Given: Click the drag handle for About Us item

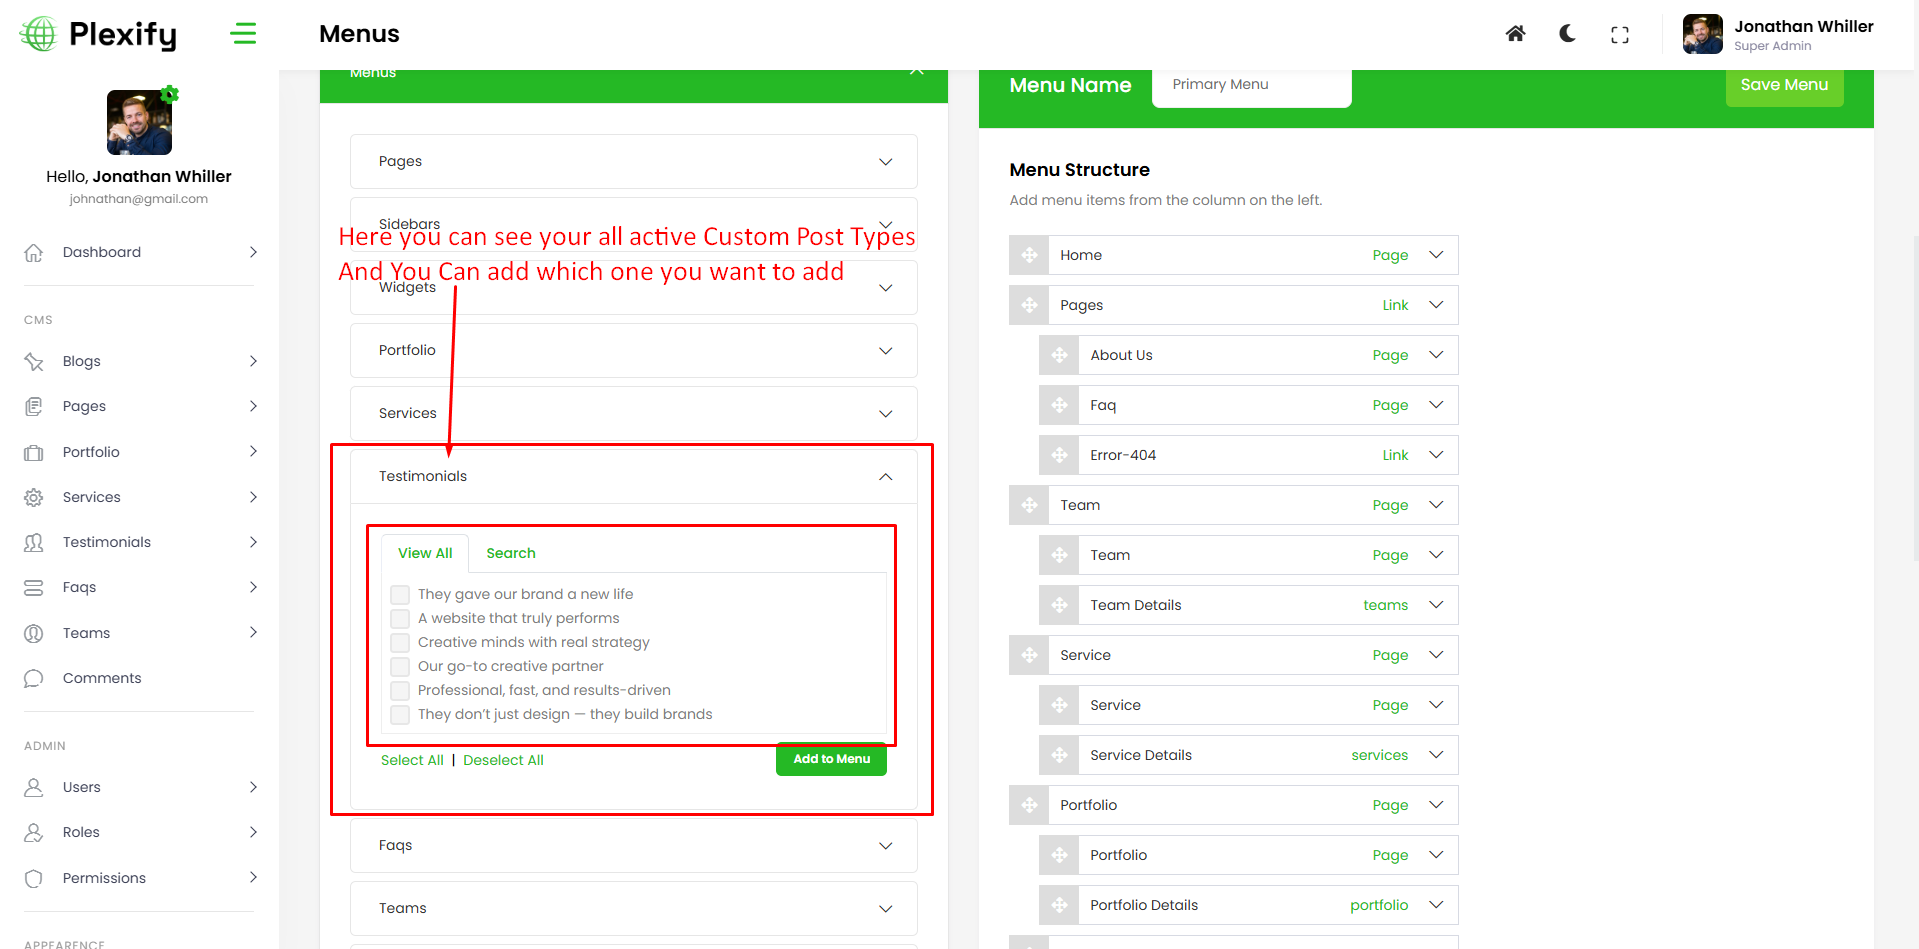Looking at the screenshot, I should pos(1059,355).
